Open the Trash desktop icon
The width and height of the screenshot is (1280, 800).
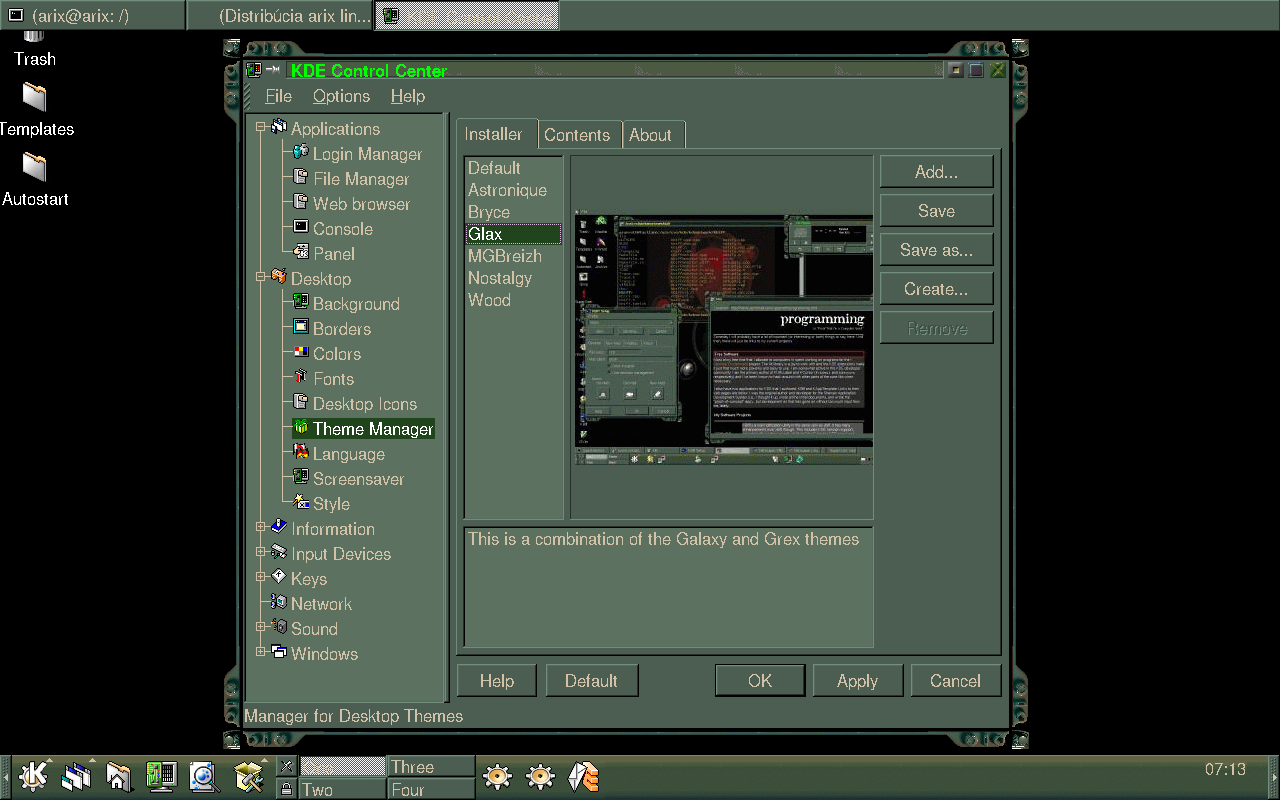[34, 47]
